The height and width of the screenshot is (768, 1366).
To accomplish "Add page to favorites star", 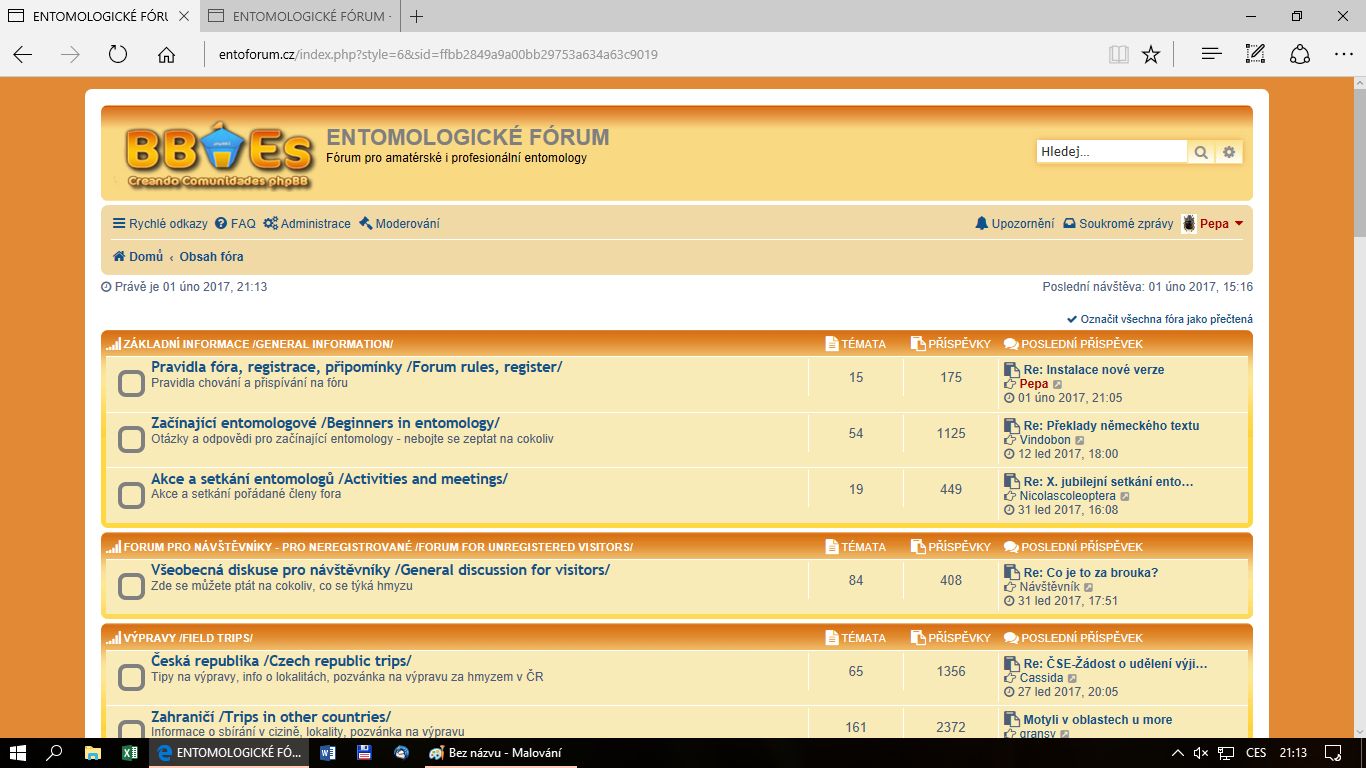I will click(1151, 55).
